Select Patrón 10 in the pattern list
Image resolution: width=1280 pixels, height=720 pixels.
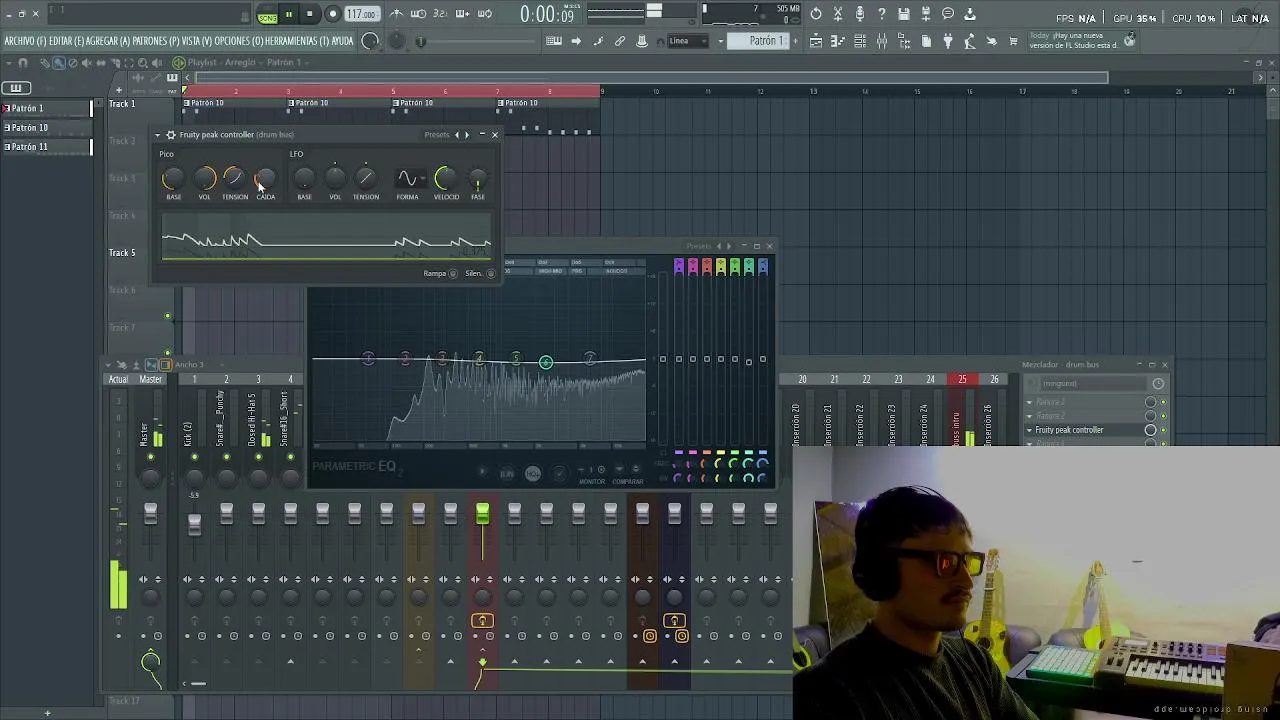point(46,128)
